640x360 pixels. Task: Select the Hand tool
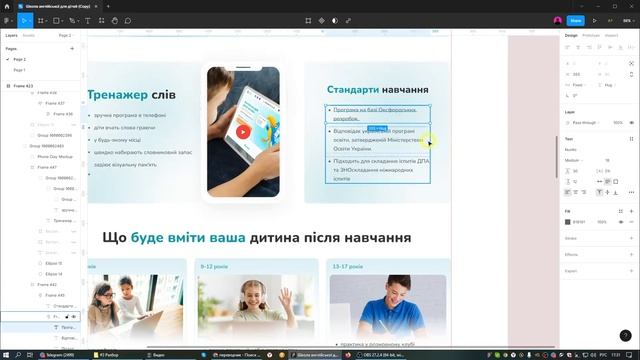(115, 21)
